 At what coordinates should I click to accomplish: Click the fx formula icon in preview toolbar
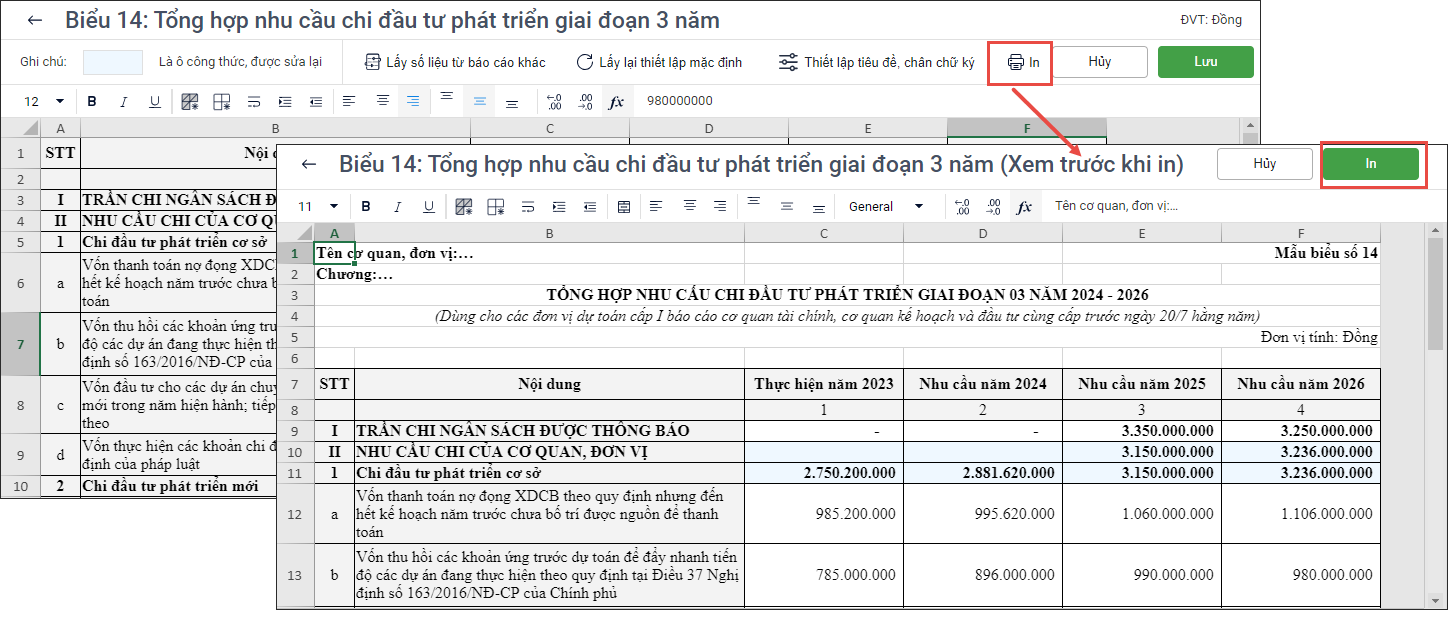point(1024,207)
